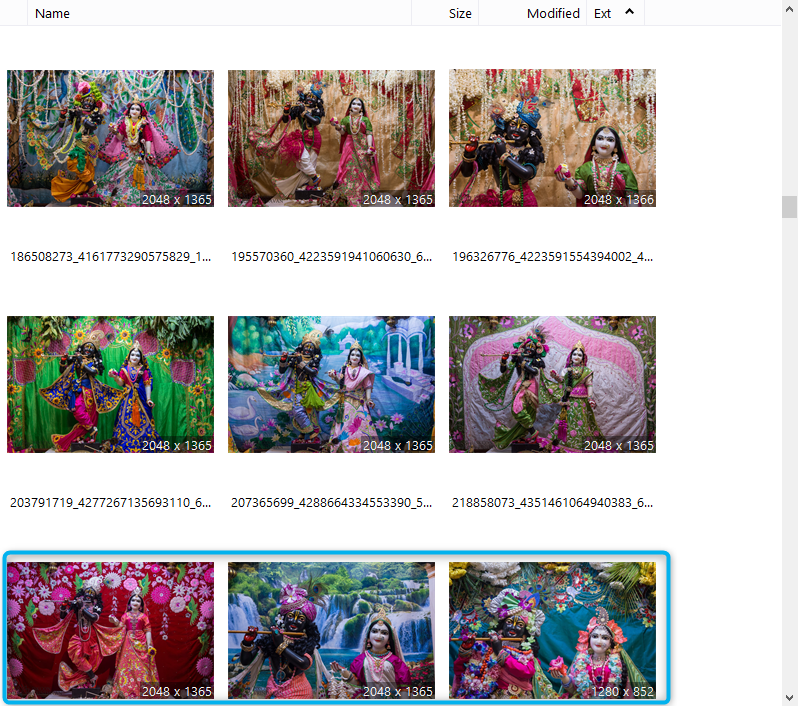Viewport: 798px width, 706px height.
Task: Select the 1280 x 852 image thumbnail
Action: (x=552, y=630)
